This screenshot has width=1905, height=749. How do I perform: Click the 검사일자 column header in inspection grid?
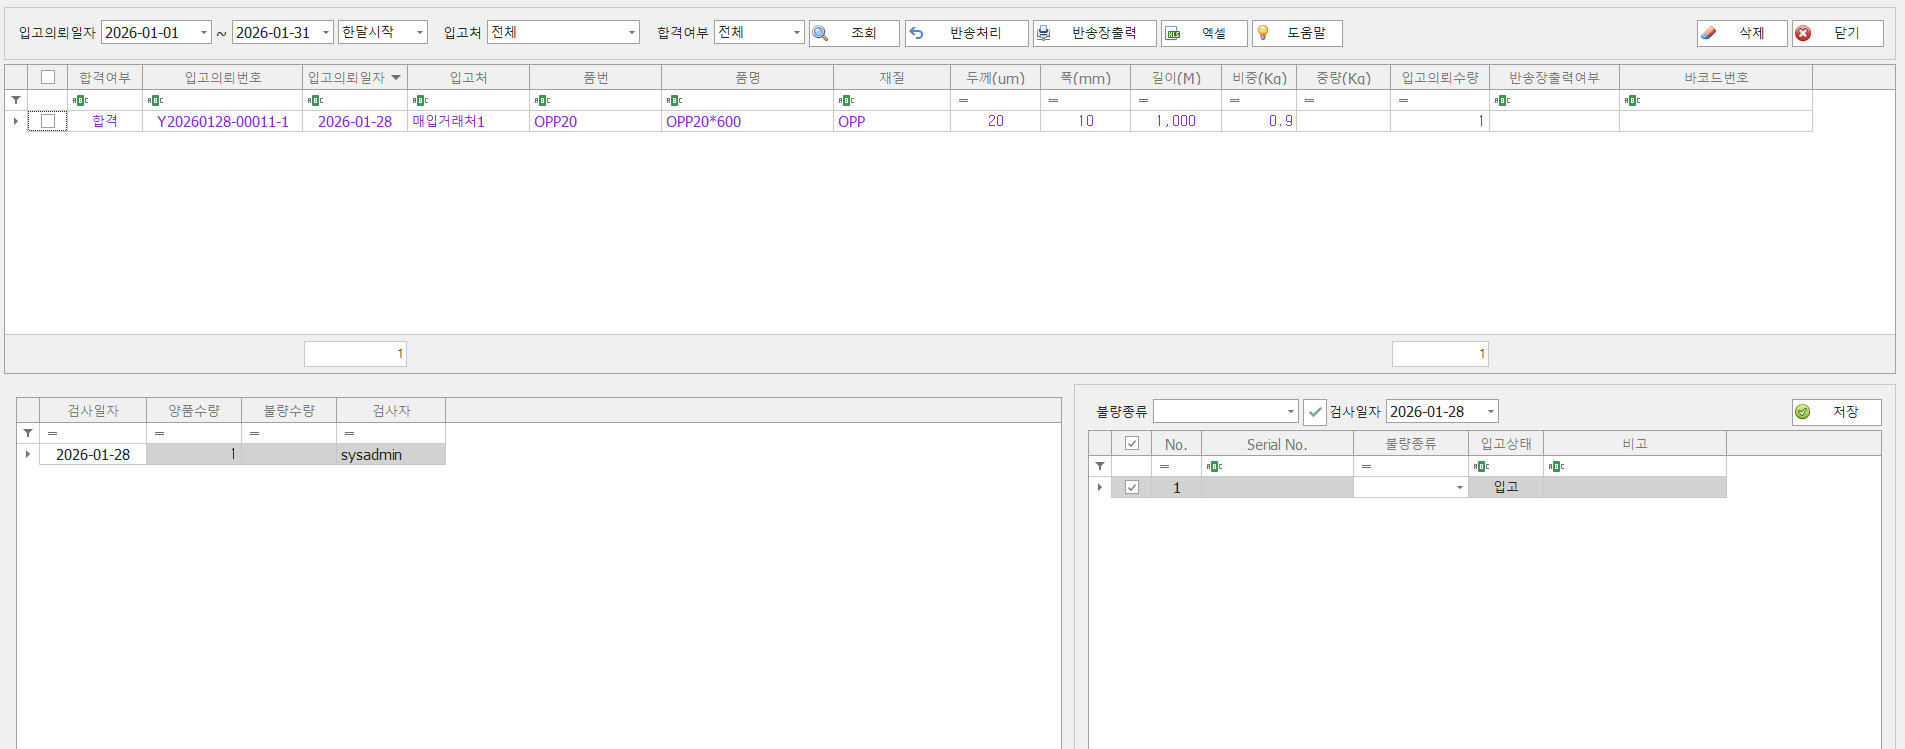coord(93,410)
